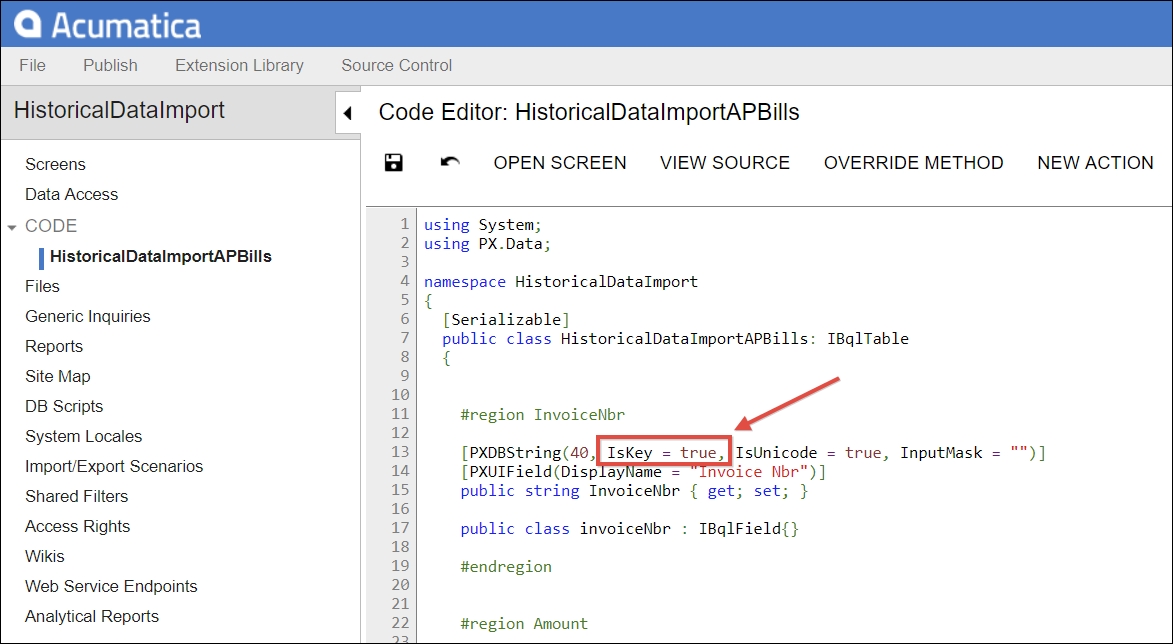
Task: Open the File menu
Action: (32, 65)
